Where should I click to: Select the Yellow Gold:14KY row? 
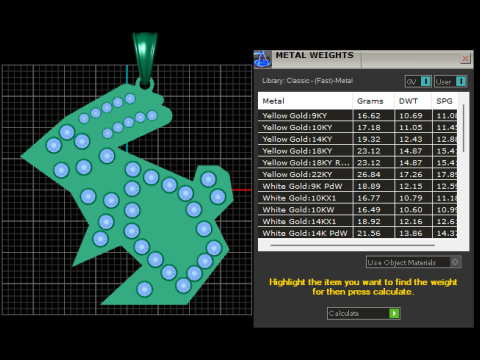point(357,139)
